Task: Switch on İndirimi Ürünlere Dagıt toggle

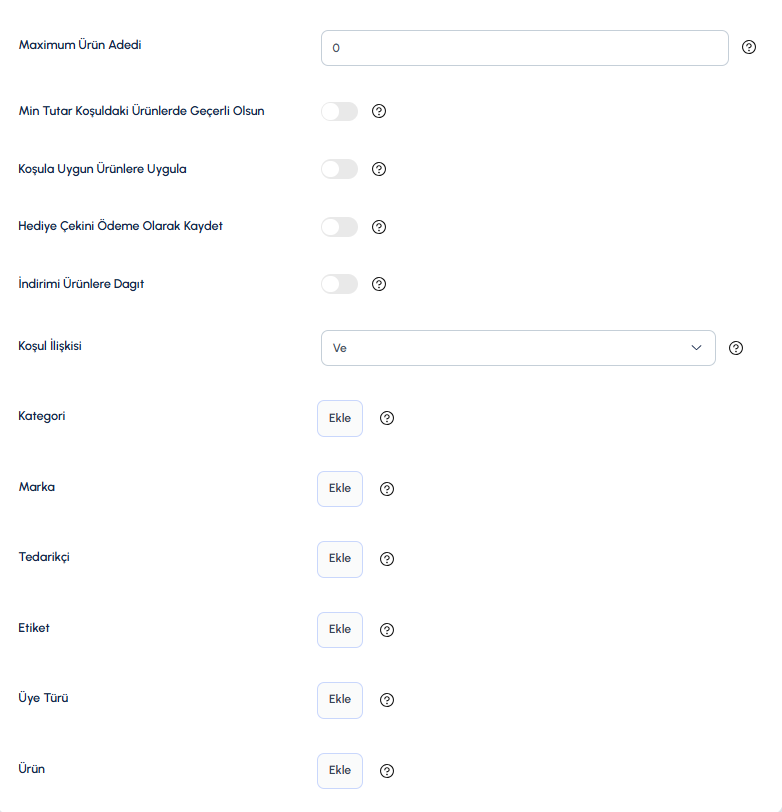Action: (x=339, y=284)
